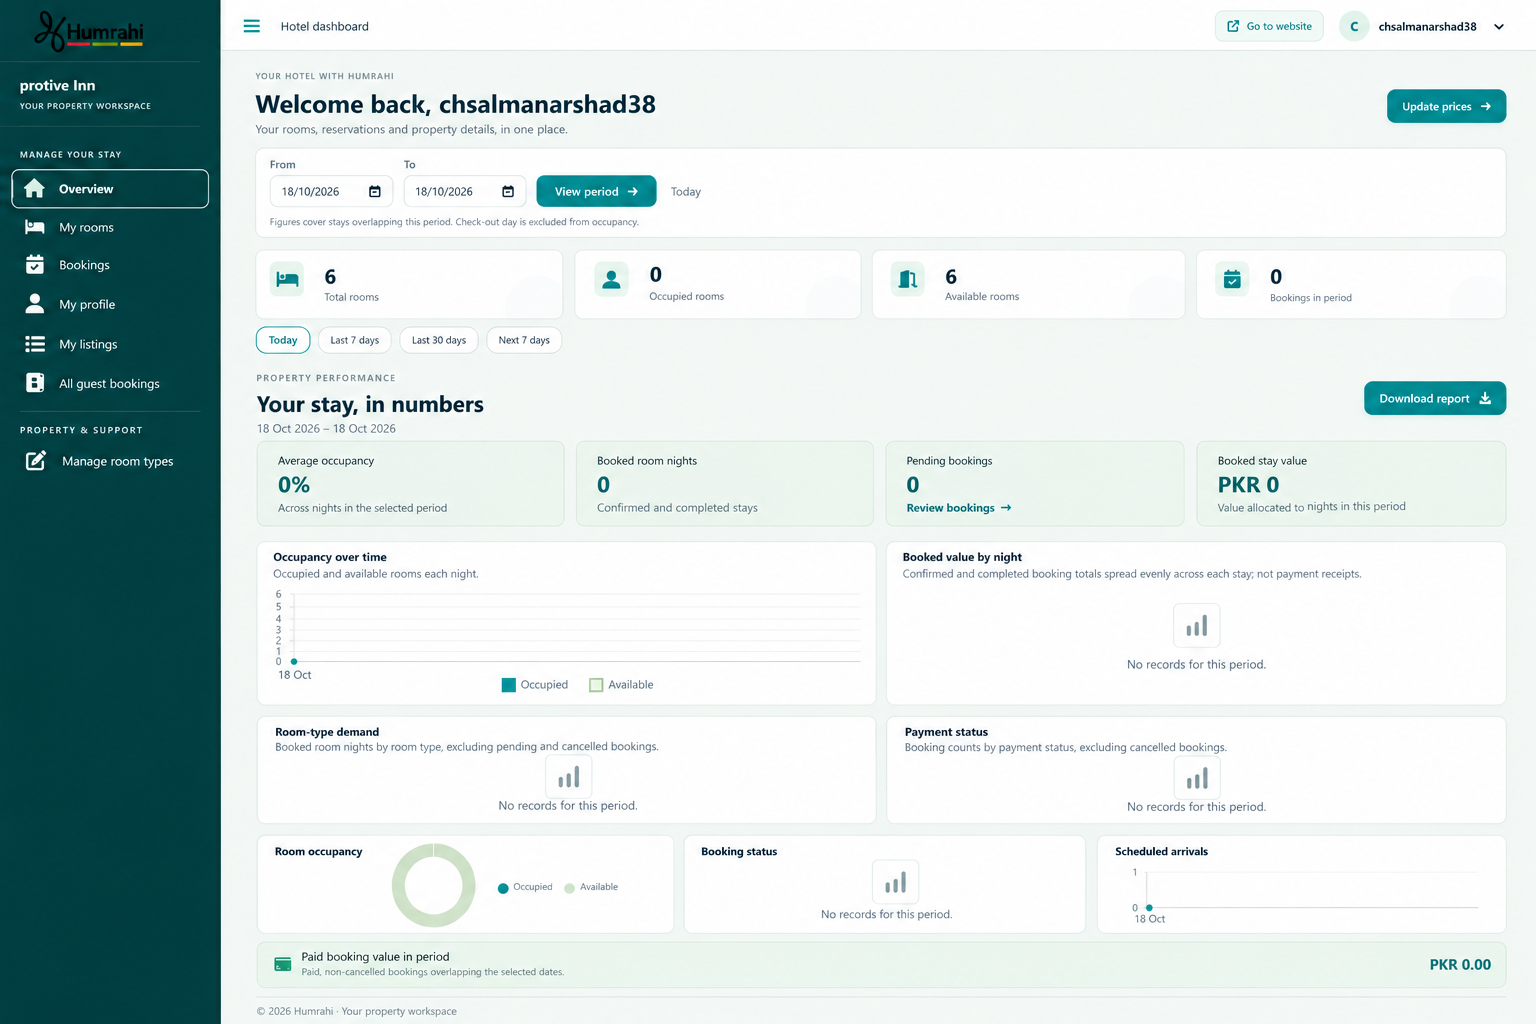1536x1024 pixels.
Task: Click the 'PKR 0.00' paid value
Action: click(1460, 965)
